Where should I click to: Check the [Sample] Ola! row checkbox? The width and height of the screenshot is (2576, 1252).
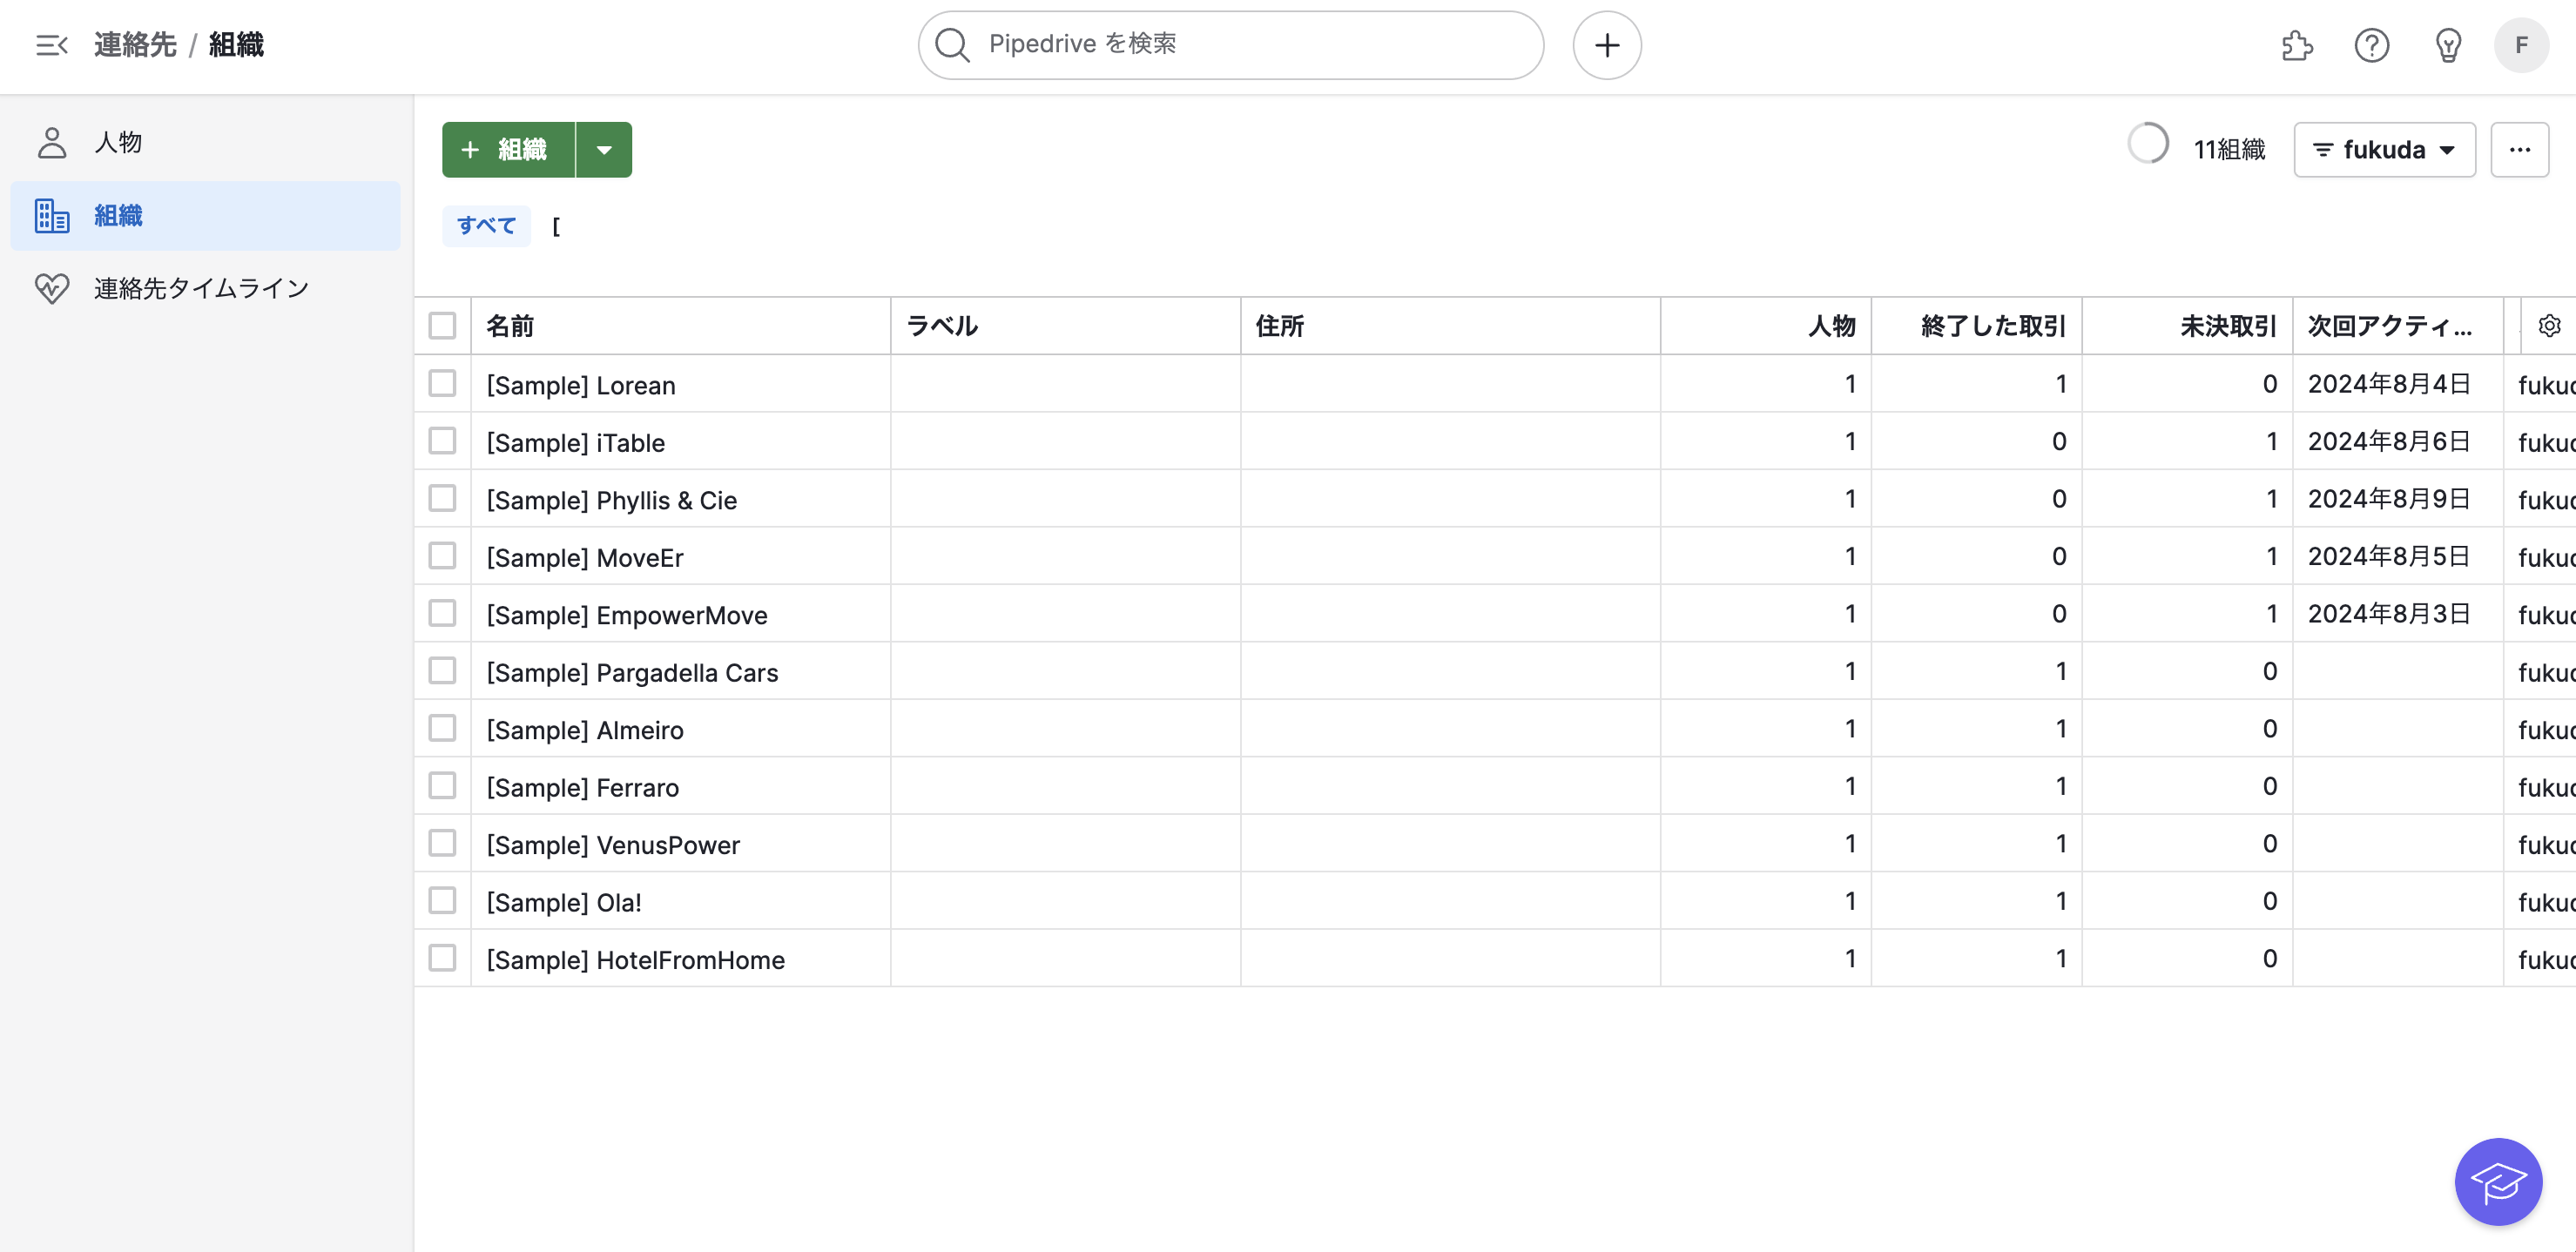click(x=442, y=901)
